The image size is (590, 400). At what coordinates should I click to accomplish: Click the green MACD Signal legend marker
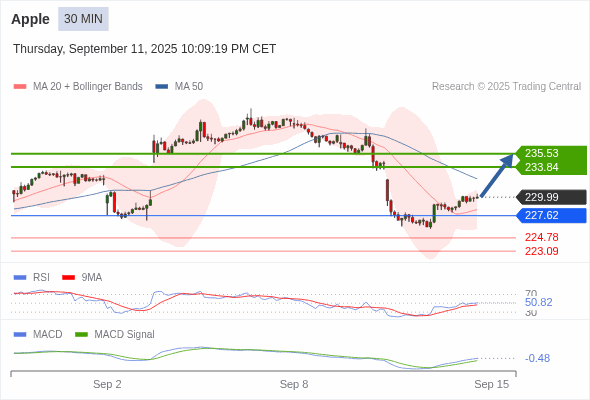(x=81, y=334)
